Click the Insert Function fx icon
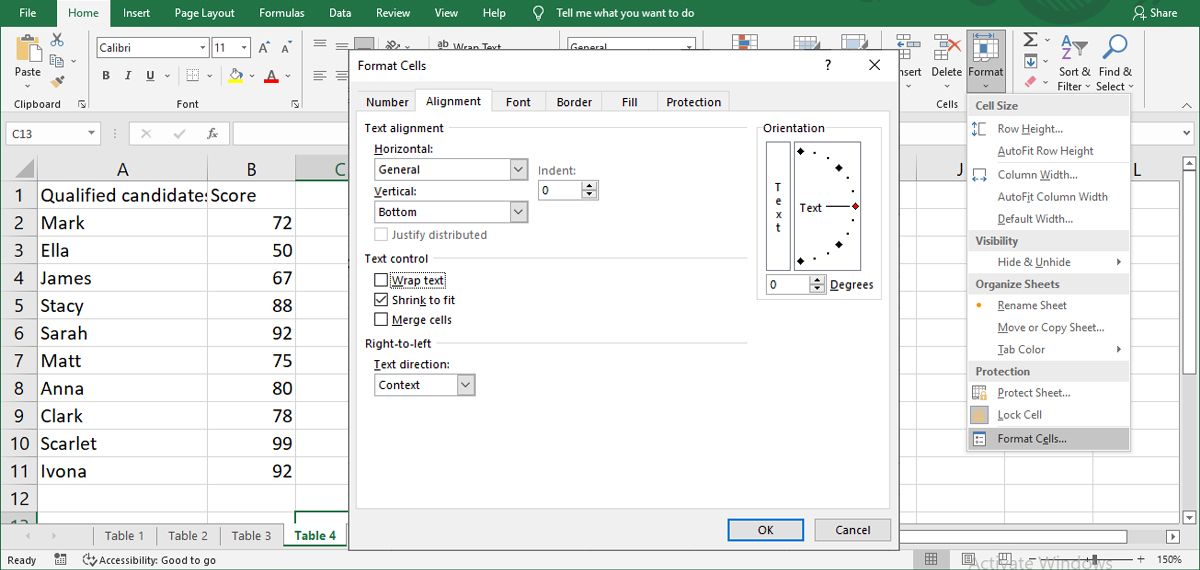 pos(212,133)
